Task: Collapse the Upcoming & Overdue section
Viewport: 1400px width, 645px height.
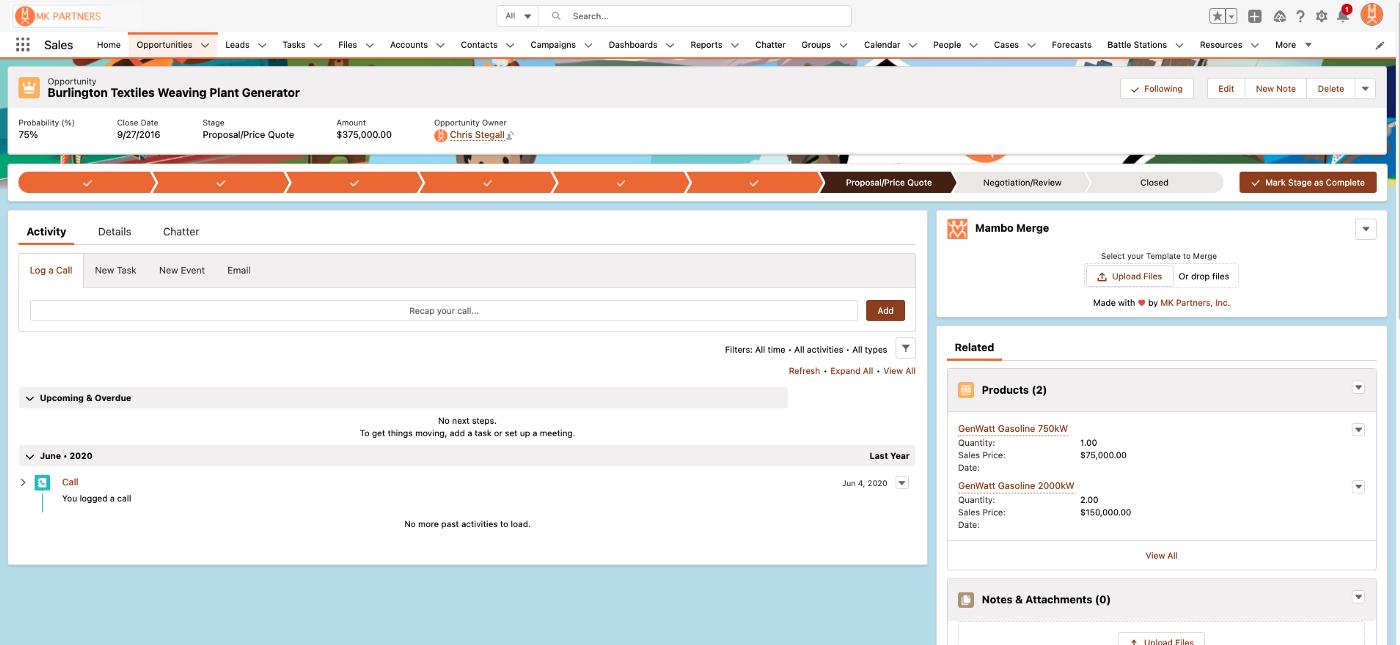Action: pos(30,398)
